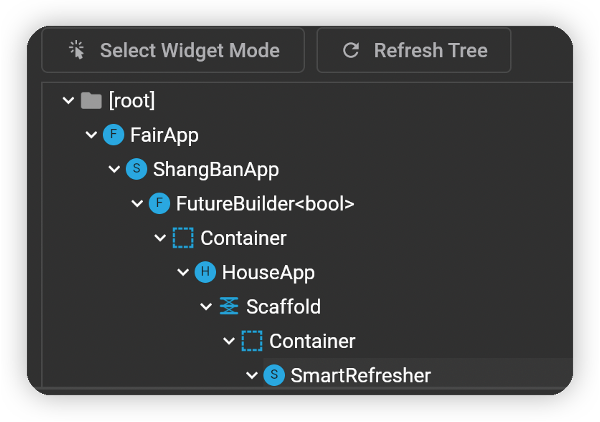Collapse the ShangBanApp tree chevron

(x=114, y=169)
